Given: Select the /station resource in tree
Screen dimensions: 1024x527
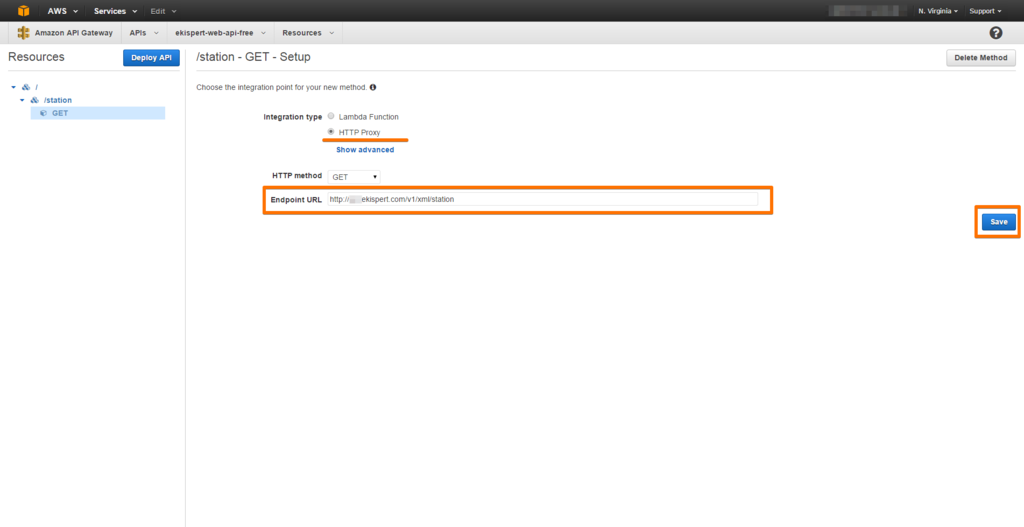Looking at the screenshot, I should 57,100.
